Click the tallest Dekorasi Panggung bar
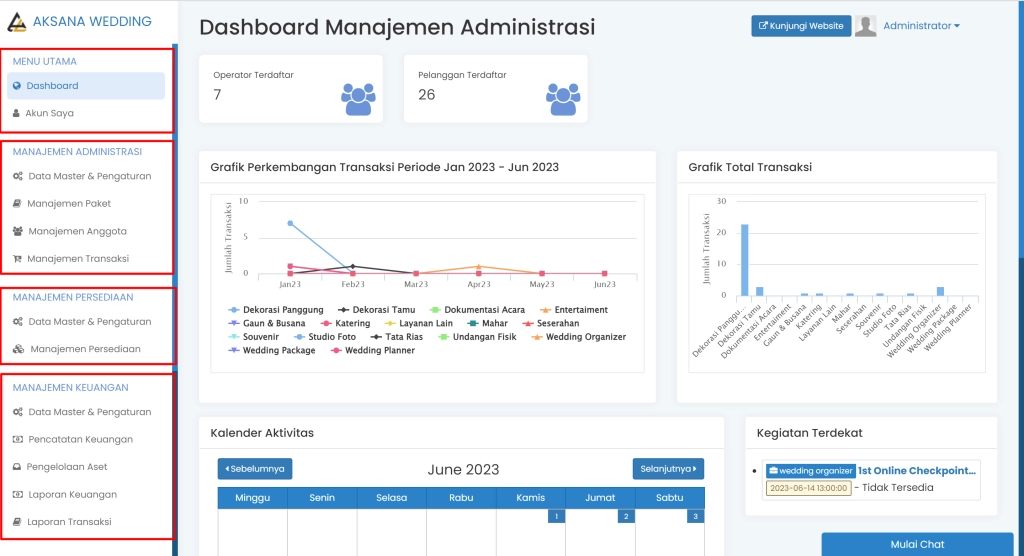 pyautogui.click(x=744, y=260)
